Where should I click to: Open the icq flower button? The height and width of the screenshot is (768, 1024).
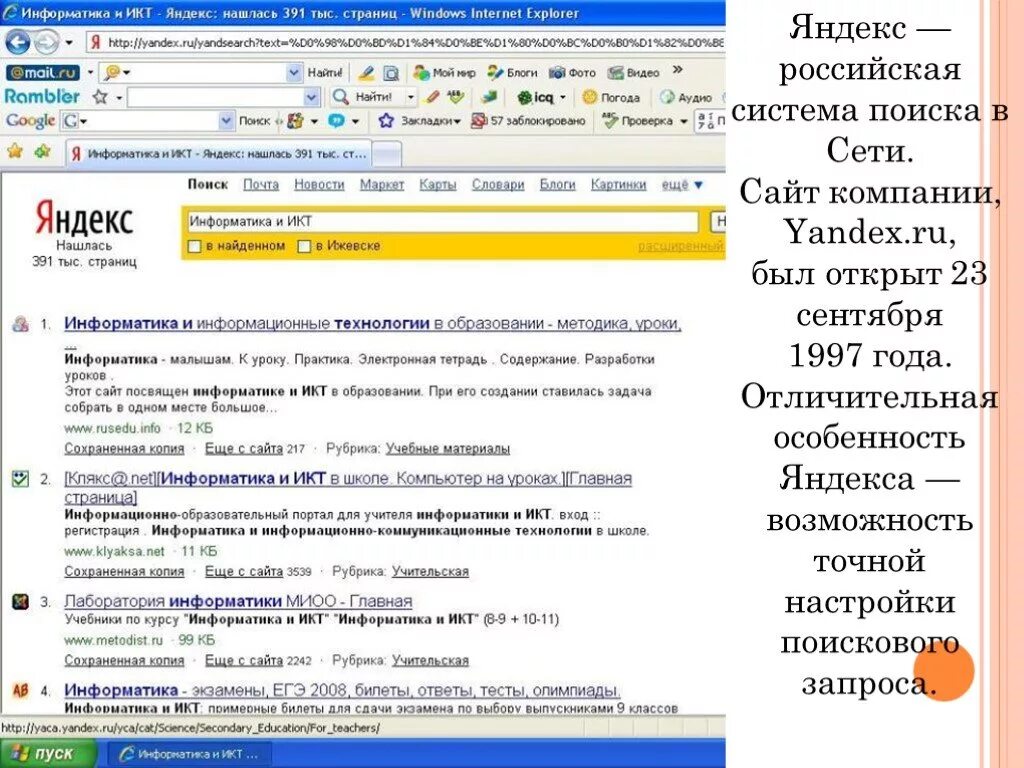pyautogui.click(x=536, y=97)
